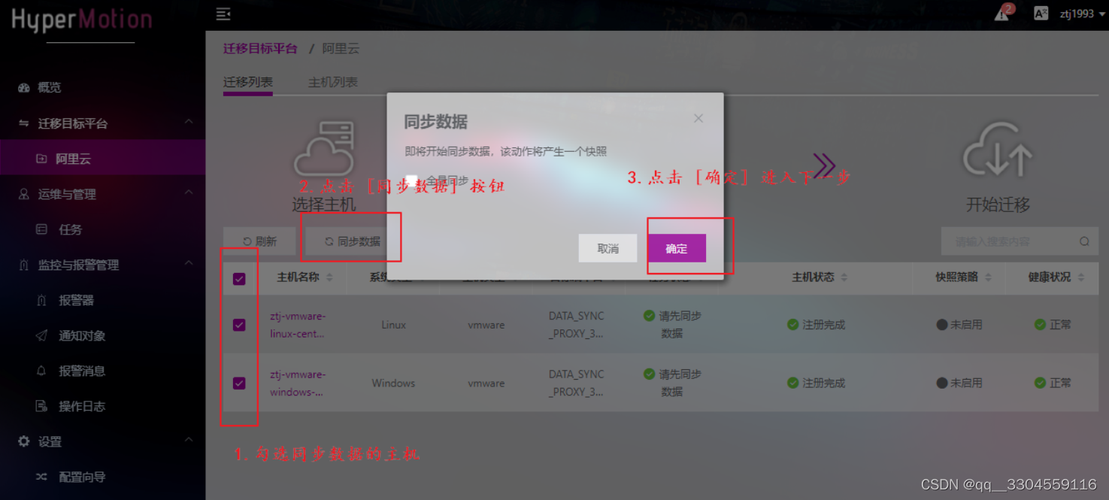Click the HyperMotion logo

[81, 19]
